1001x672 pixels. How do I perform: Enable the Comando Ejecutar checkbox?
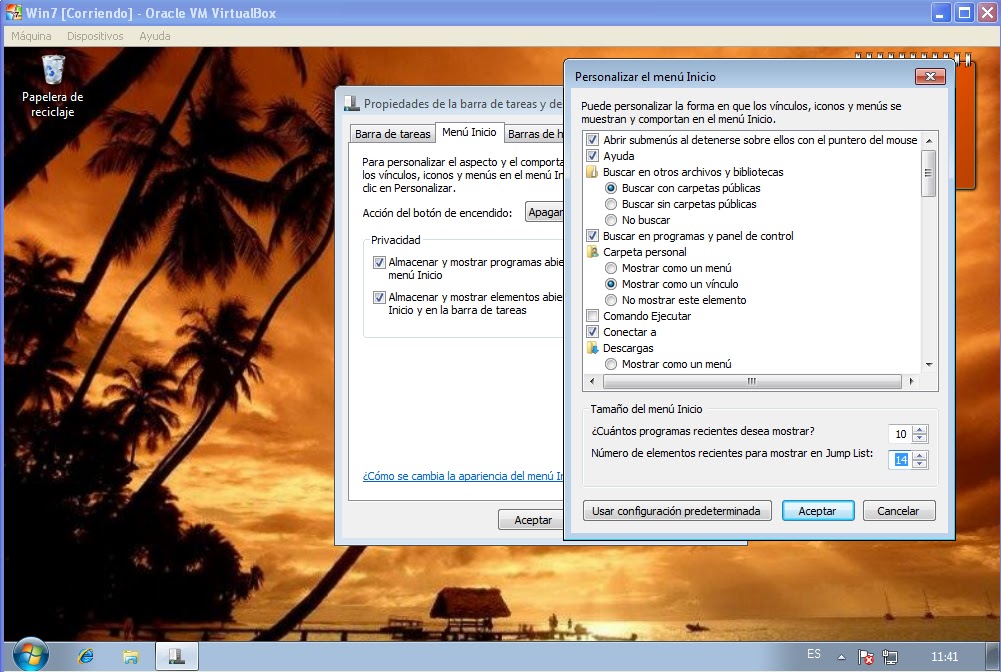click(592, 316)
